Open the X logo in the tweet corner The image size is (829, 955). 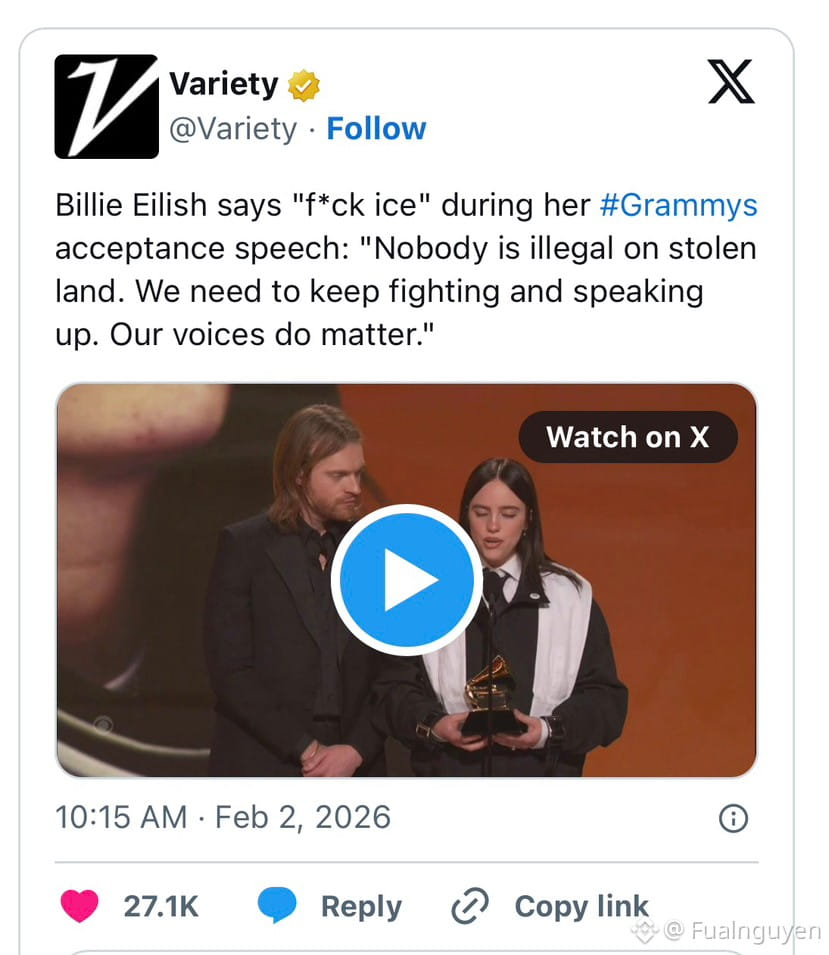click(731, 81)
